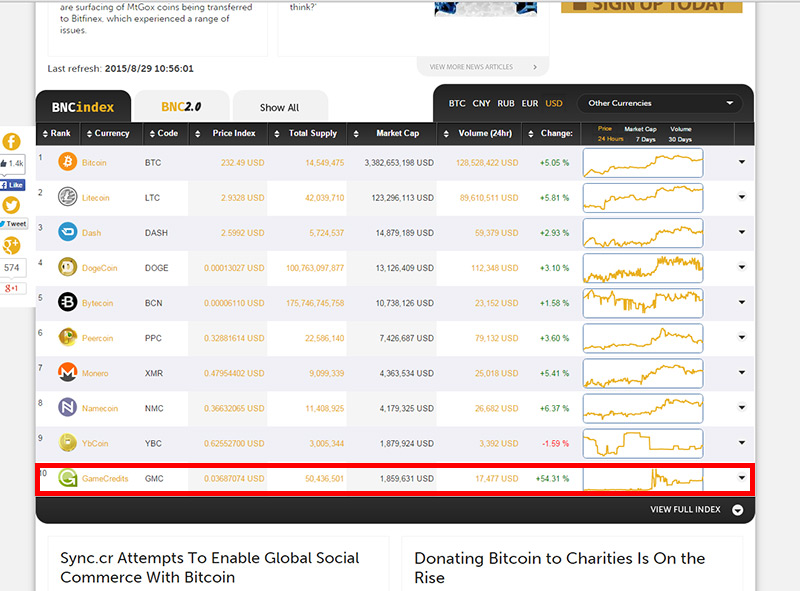800x591 pixels.
Task: Select 24 Hours chart range
Action: click(610, 139)
